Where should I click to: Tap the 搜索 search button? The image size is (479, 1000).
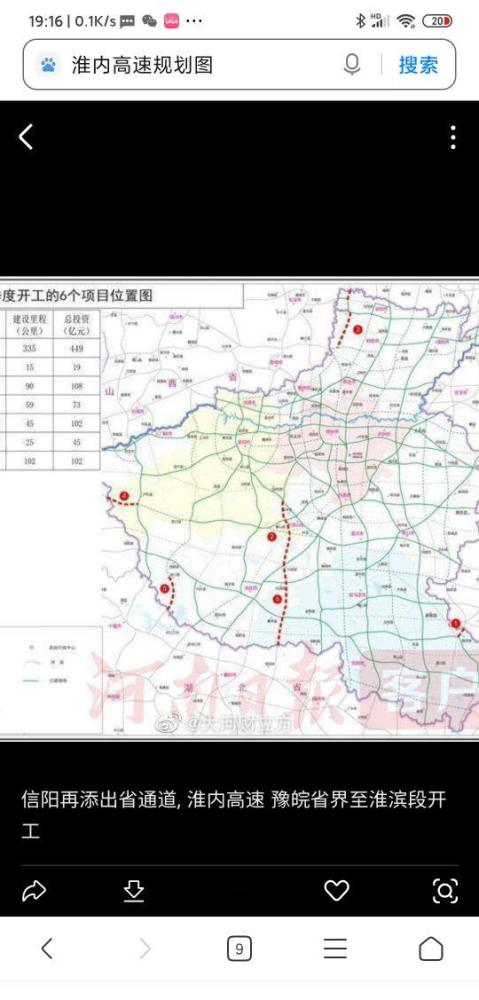coord(418,64)
